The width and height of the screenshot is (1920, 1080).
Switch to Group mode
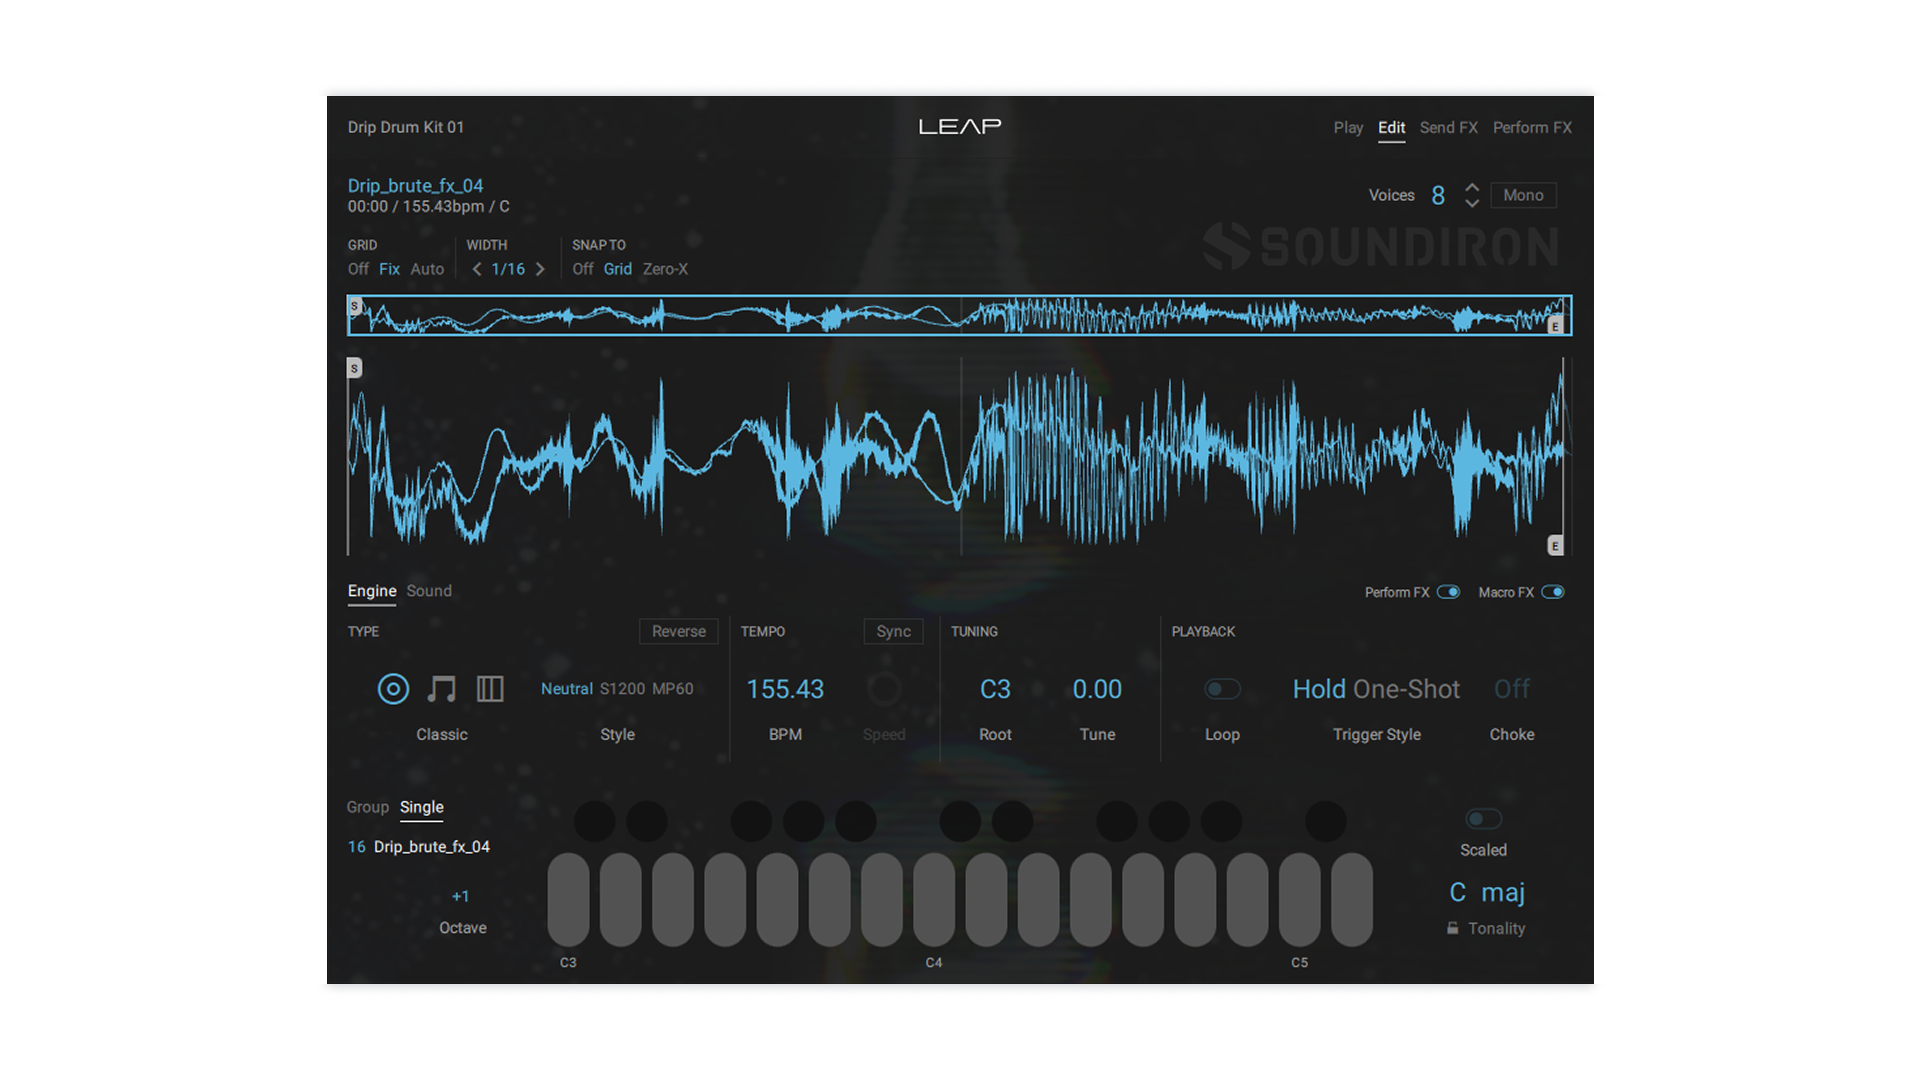[367, 807]
